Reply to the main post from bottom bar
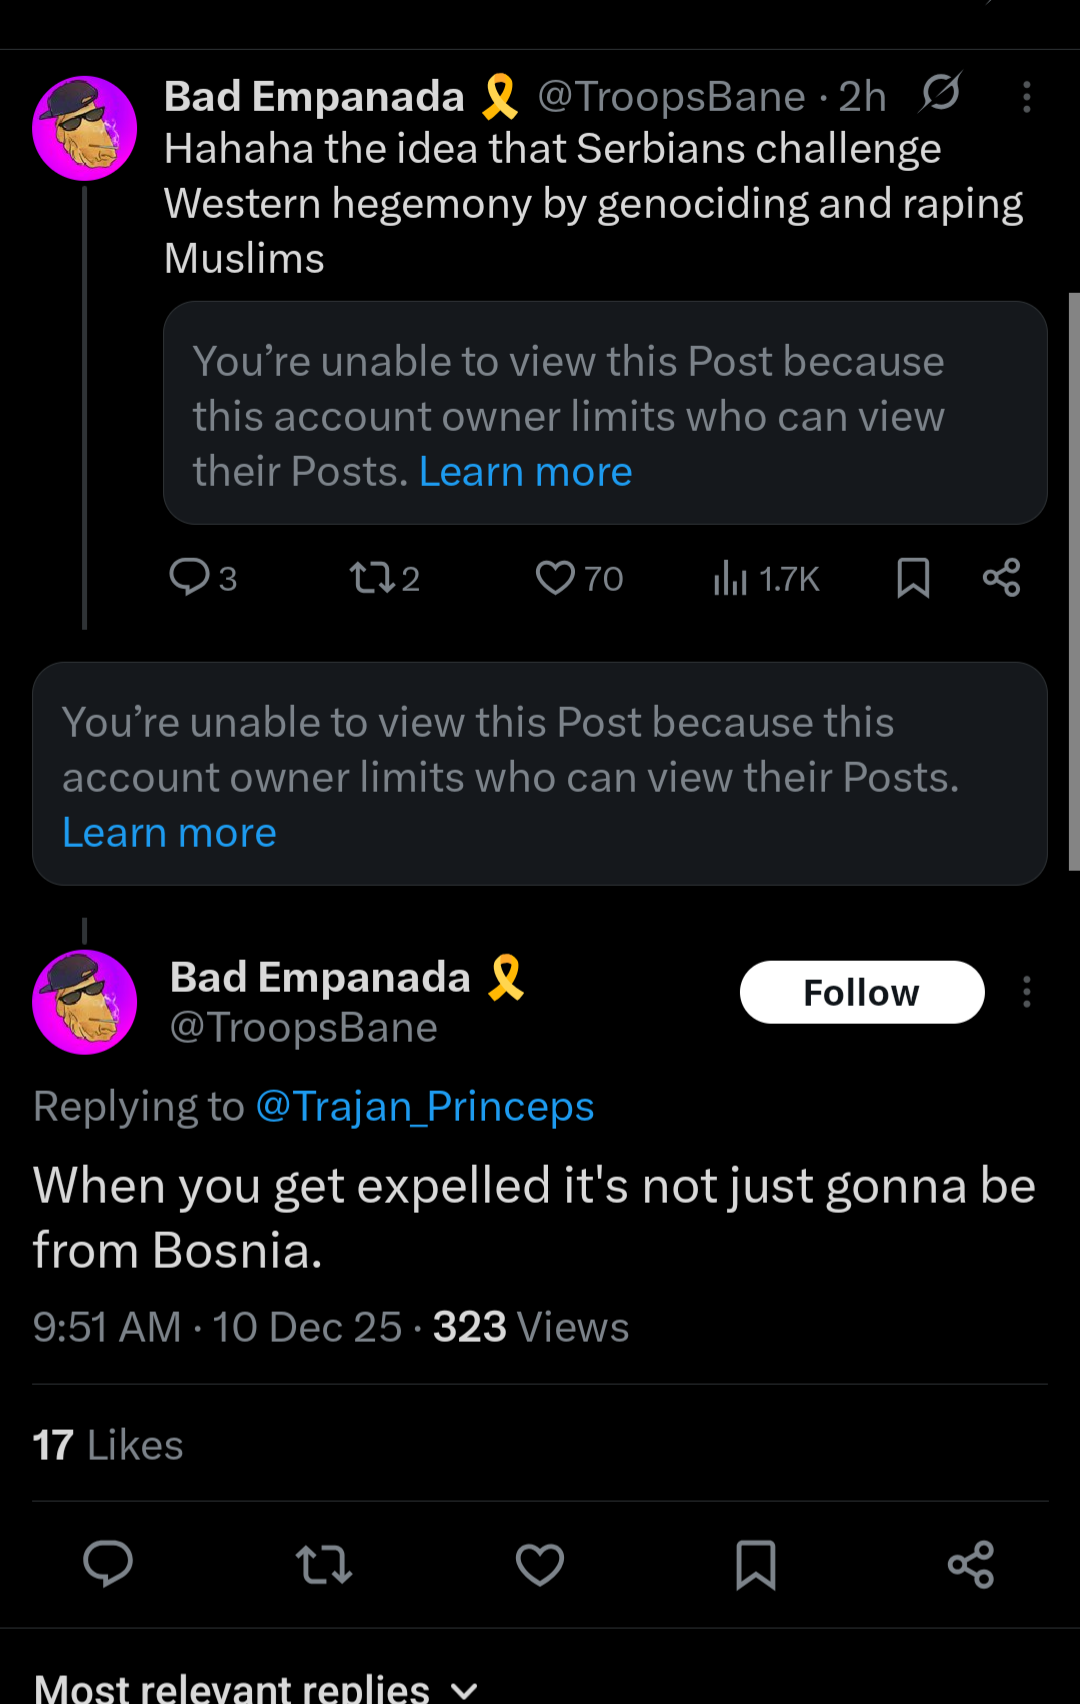Viewport: 1080px width, 1704px height. pos(108,1563)
